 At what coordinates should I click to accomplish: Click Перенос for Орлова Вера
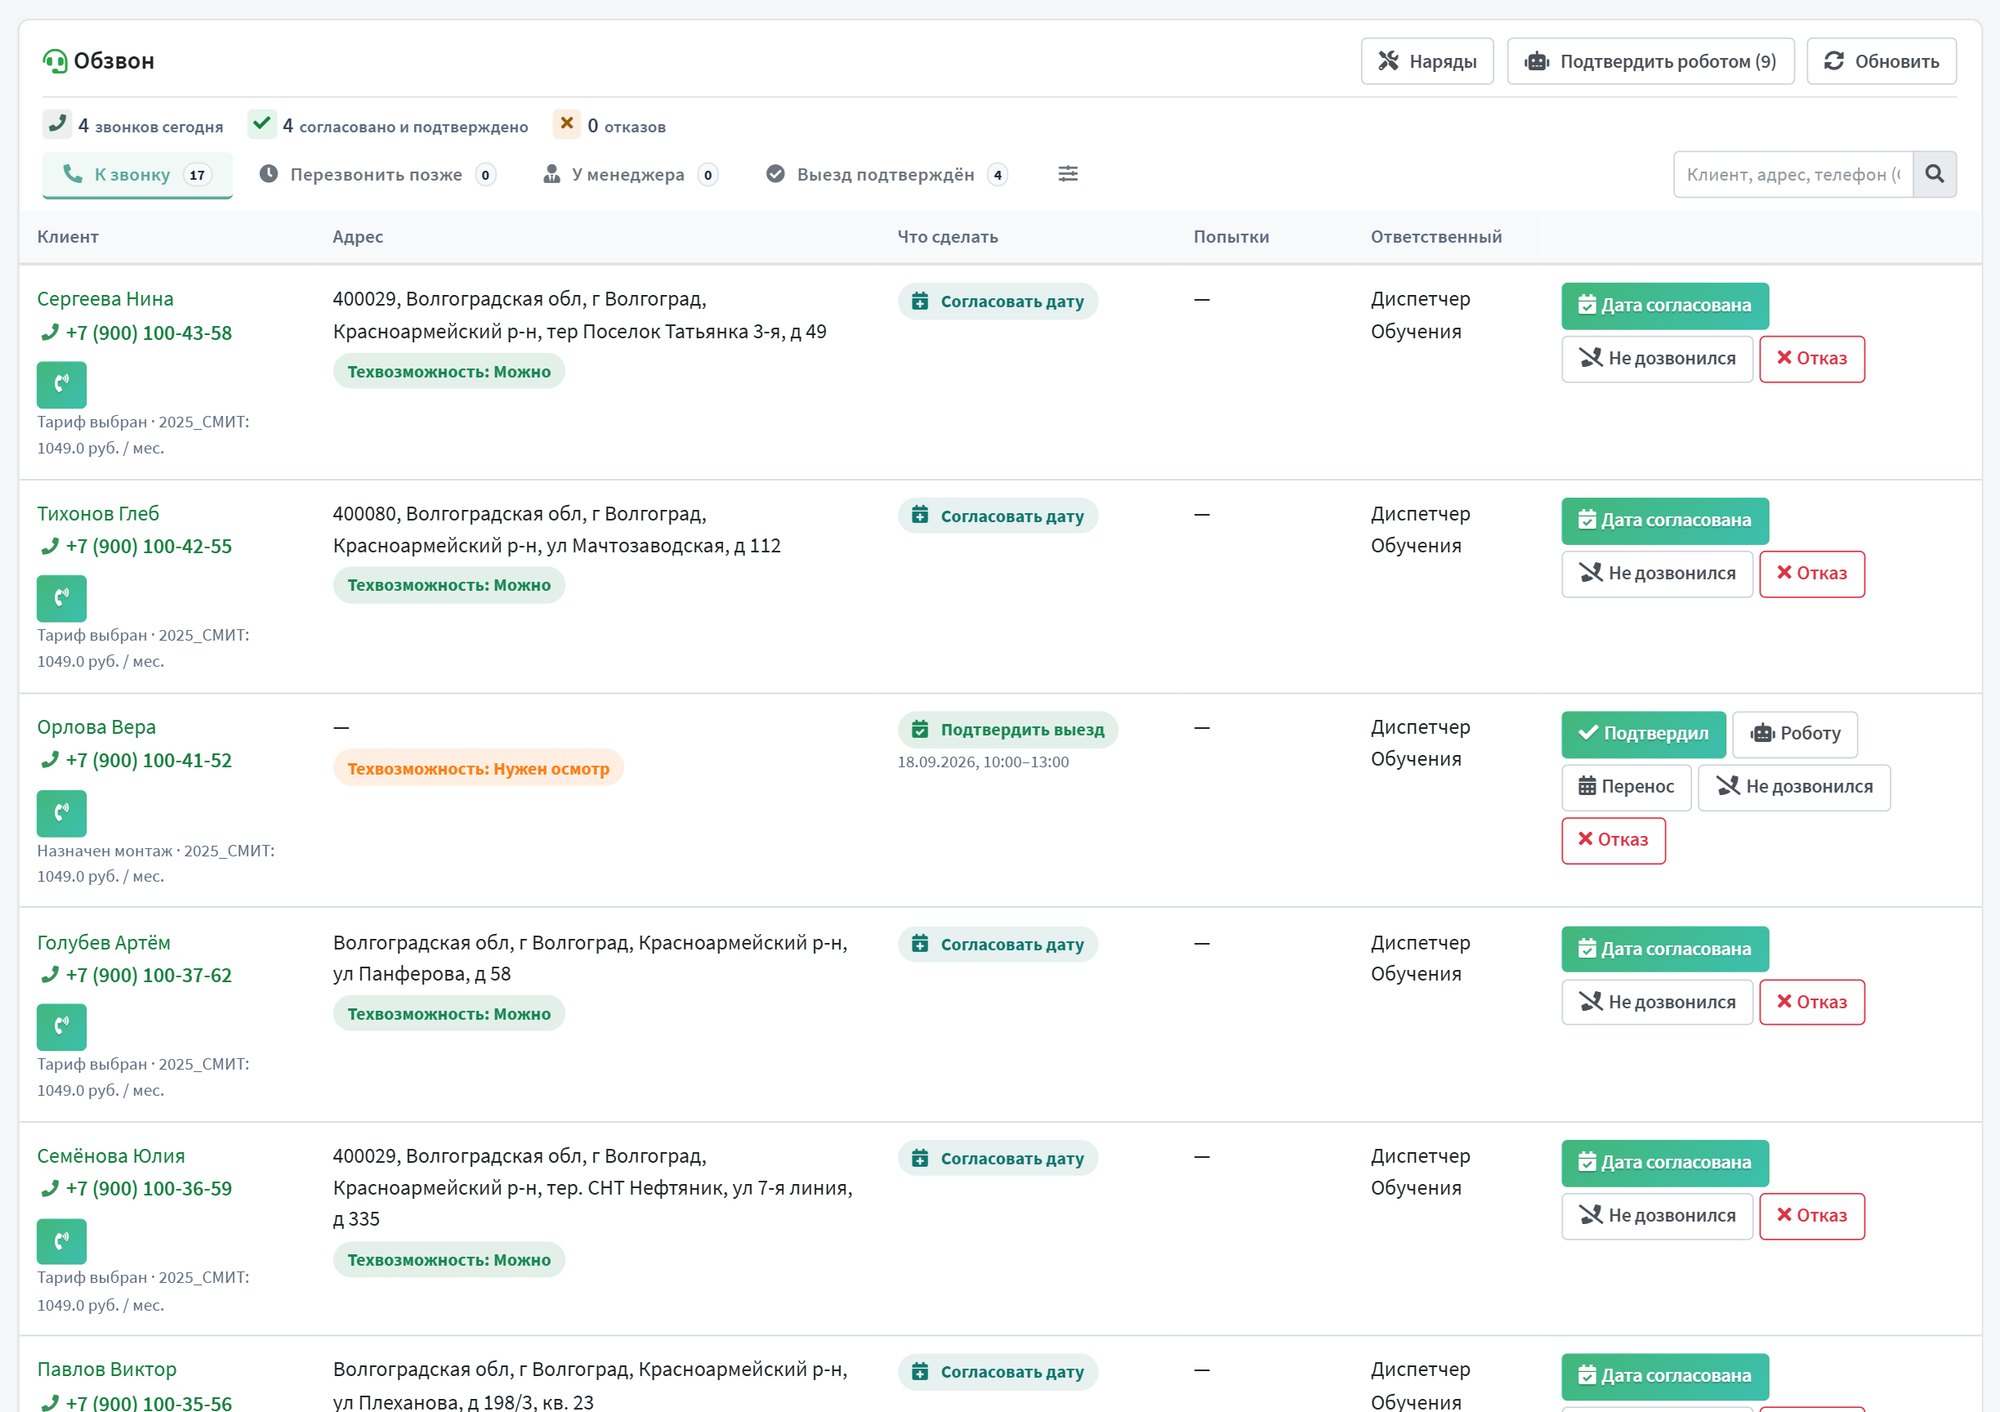tap(1626, 787)
